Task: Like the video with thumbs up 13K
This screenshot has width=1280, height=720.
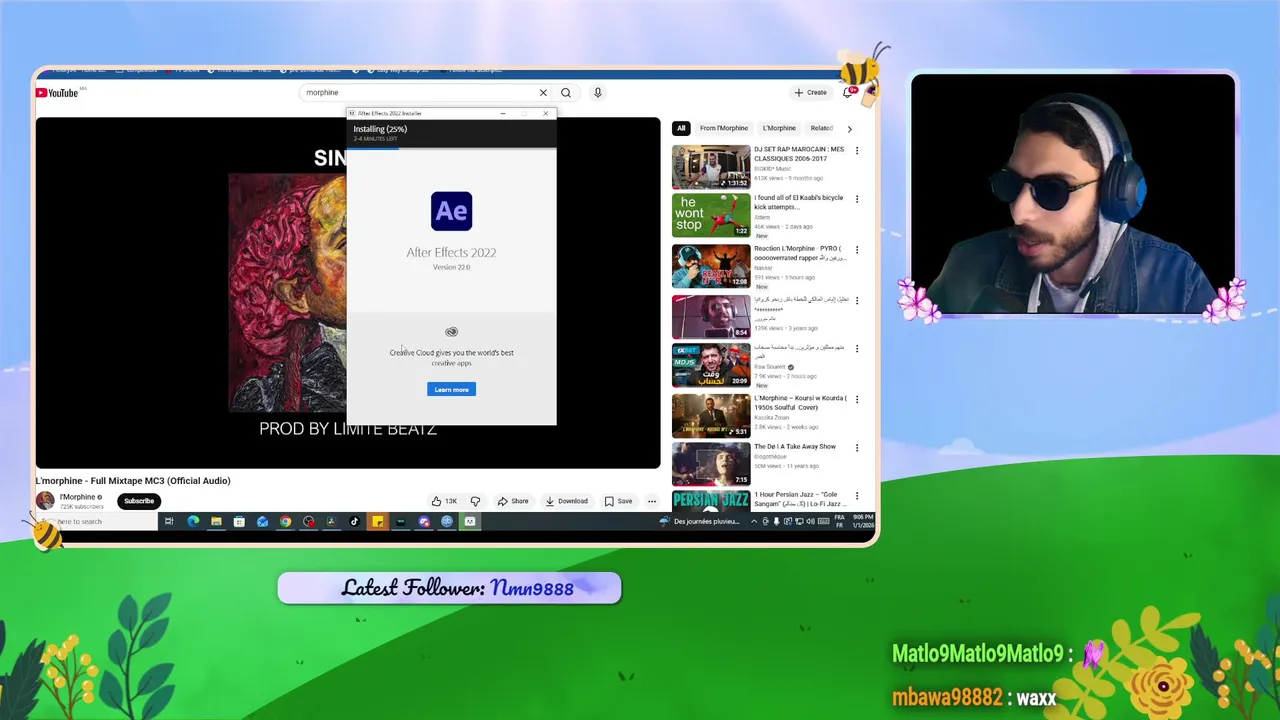Action: 444,501
